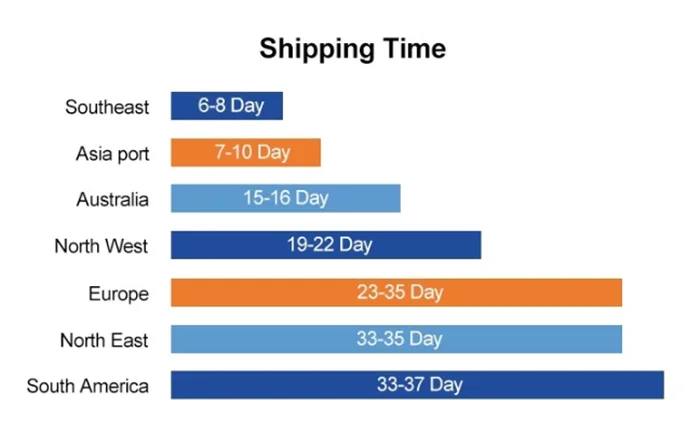Select the Europe row label
The height and width of the screenshot is (432, 700).
click(119, 293)
